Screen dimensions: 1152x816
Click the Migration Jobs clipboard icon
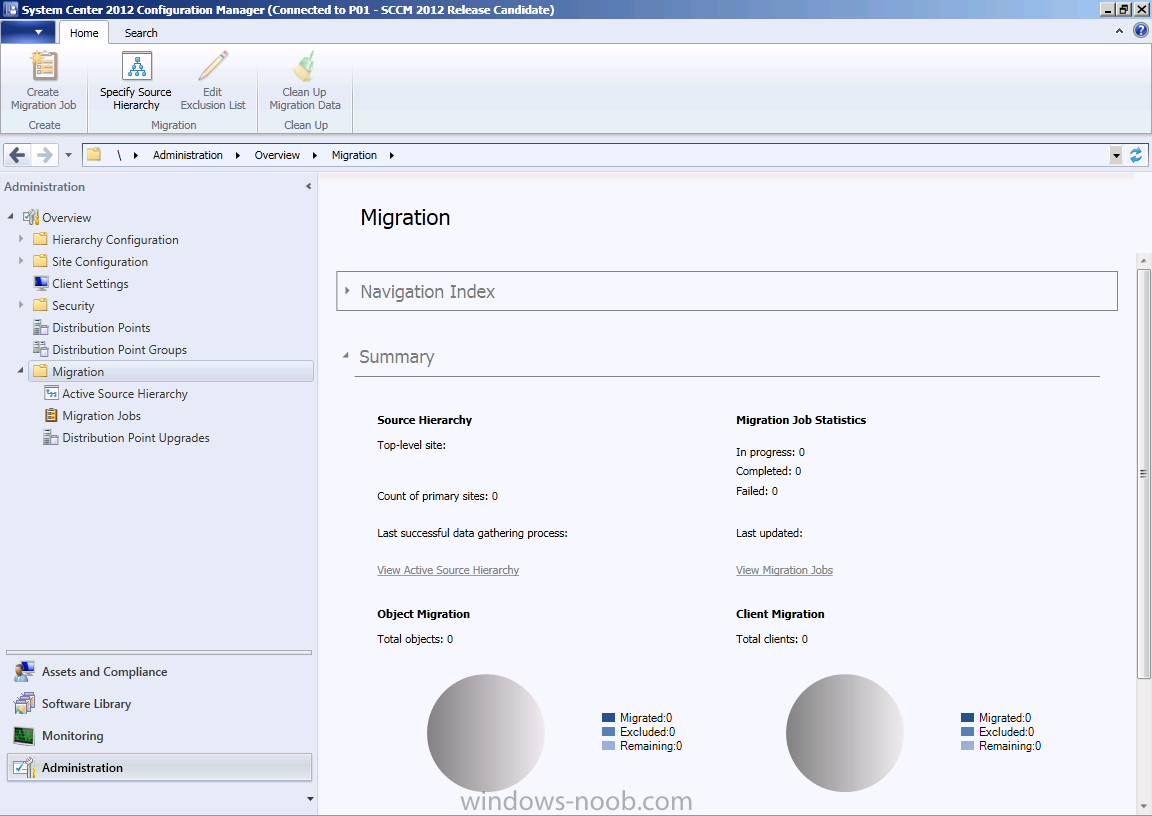pyautogui.click(x=51, y=415)
